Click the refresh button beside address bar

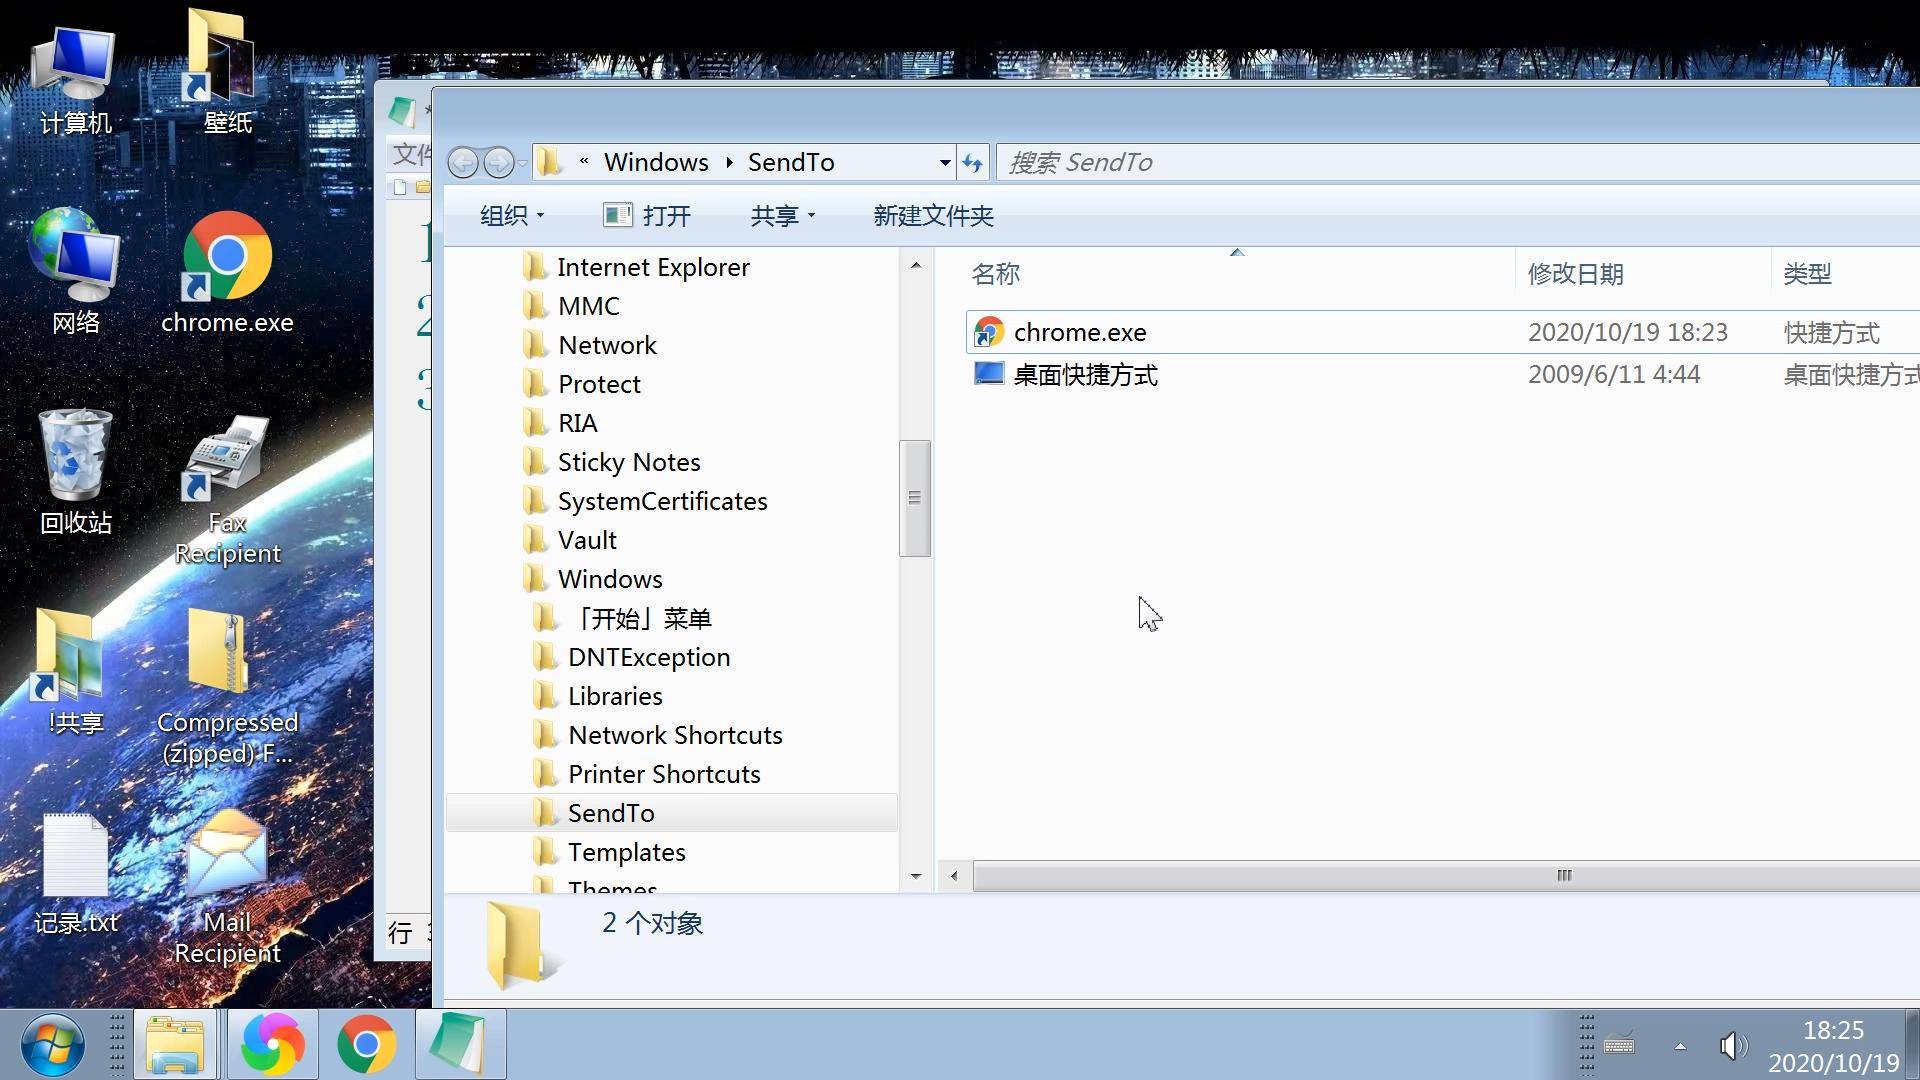tap(972, 162)
